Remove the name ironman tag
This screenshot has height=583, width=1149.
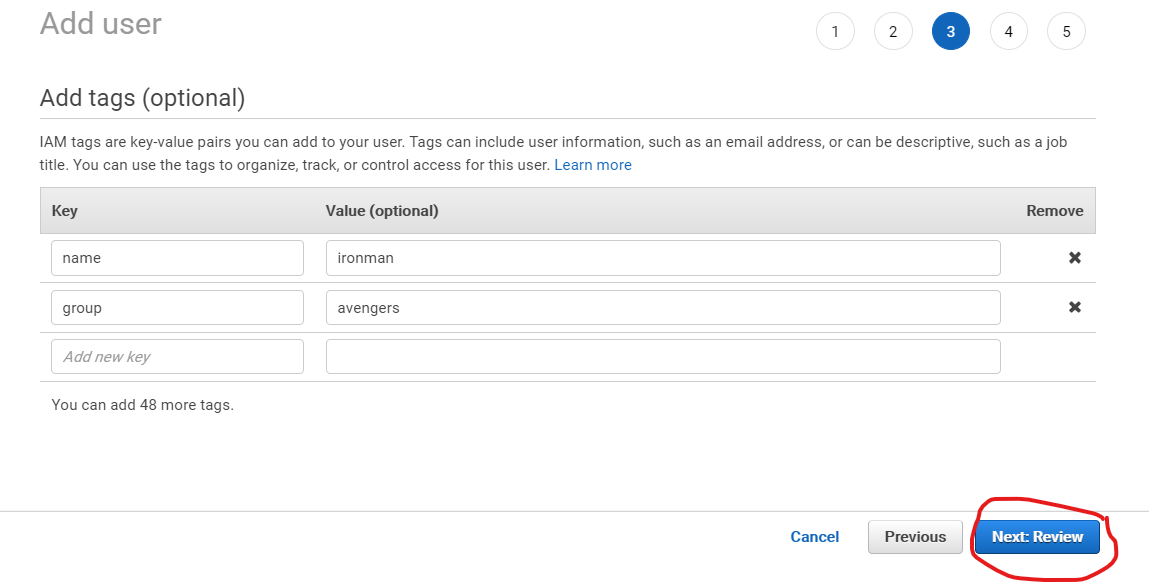1074,258
